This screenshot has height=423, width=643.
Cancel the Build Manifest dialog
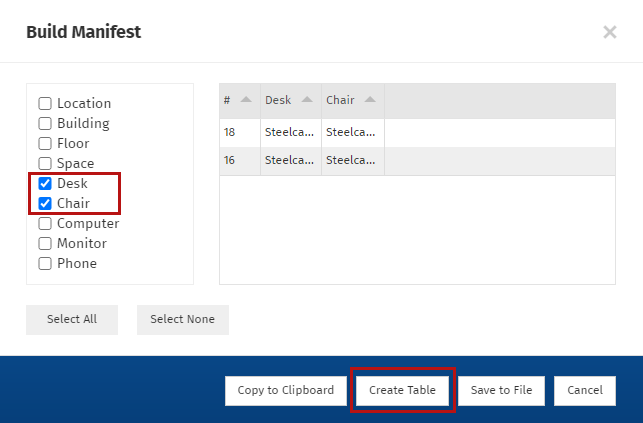click(584, 391)
